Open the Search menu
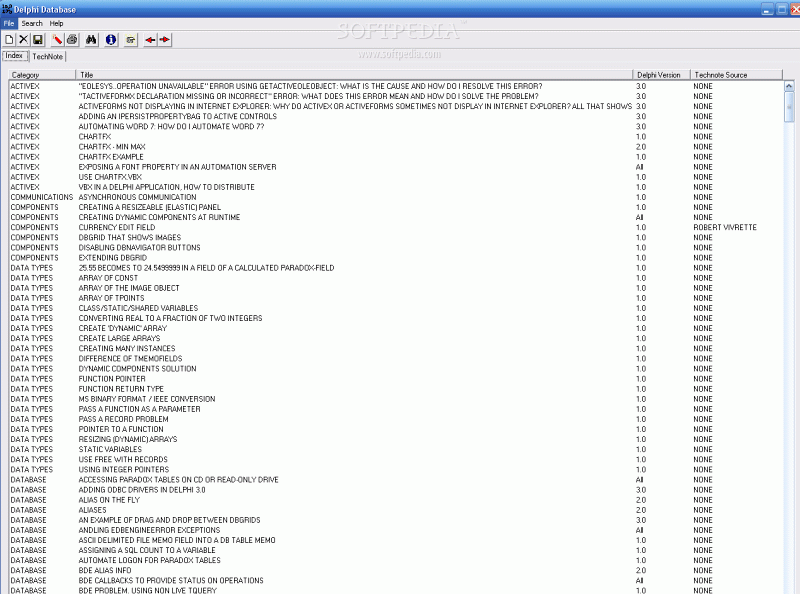Screen dimensions: 800x594 32,23
